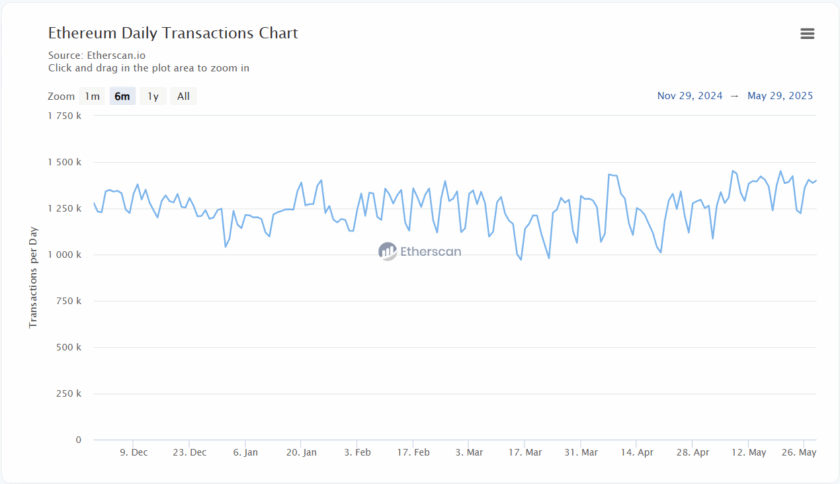Select the 1m zoom range
The width and height of the screenshot is (840, 484).
coord(92,97)
